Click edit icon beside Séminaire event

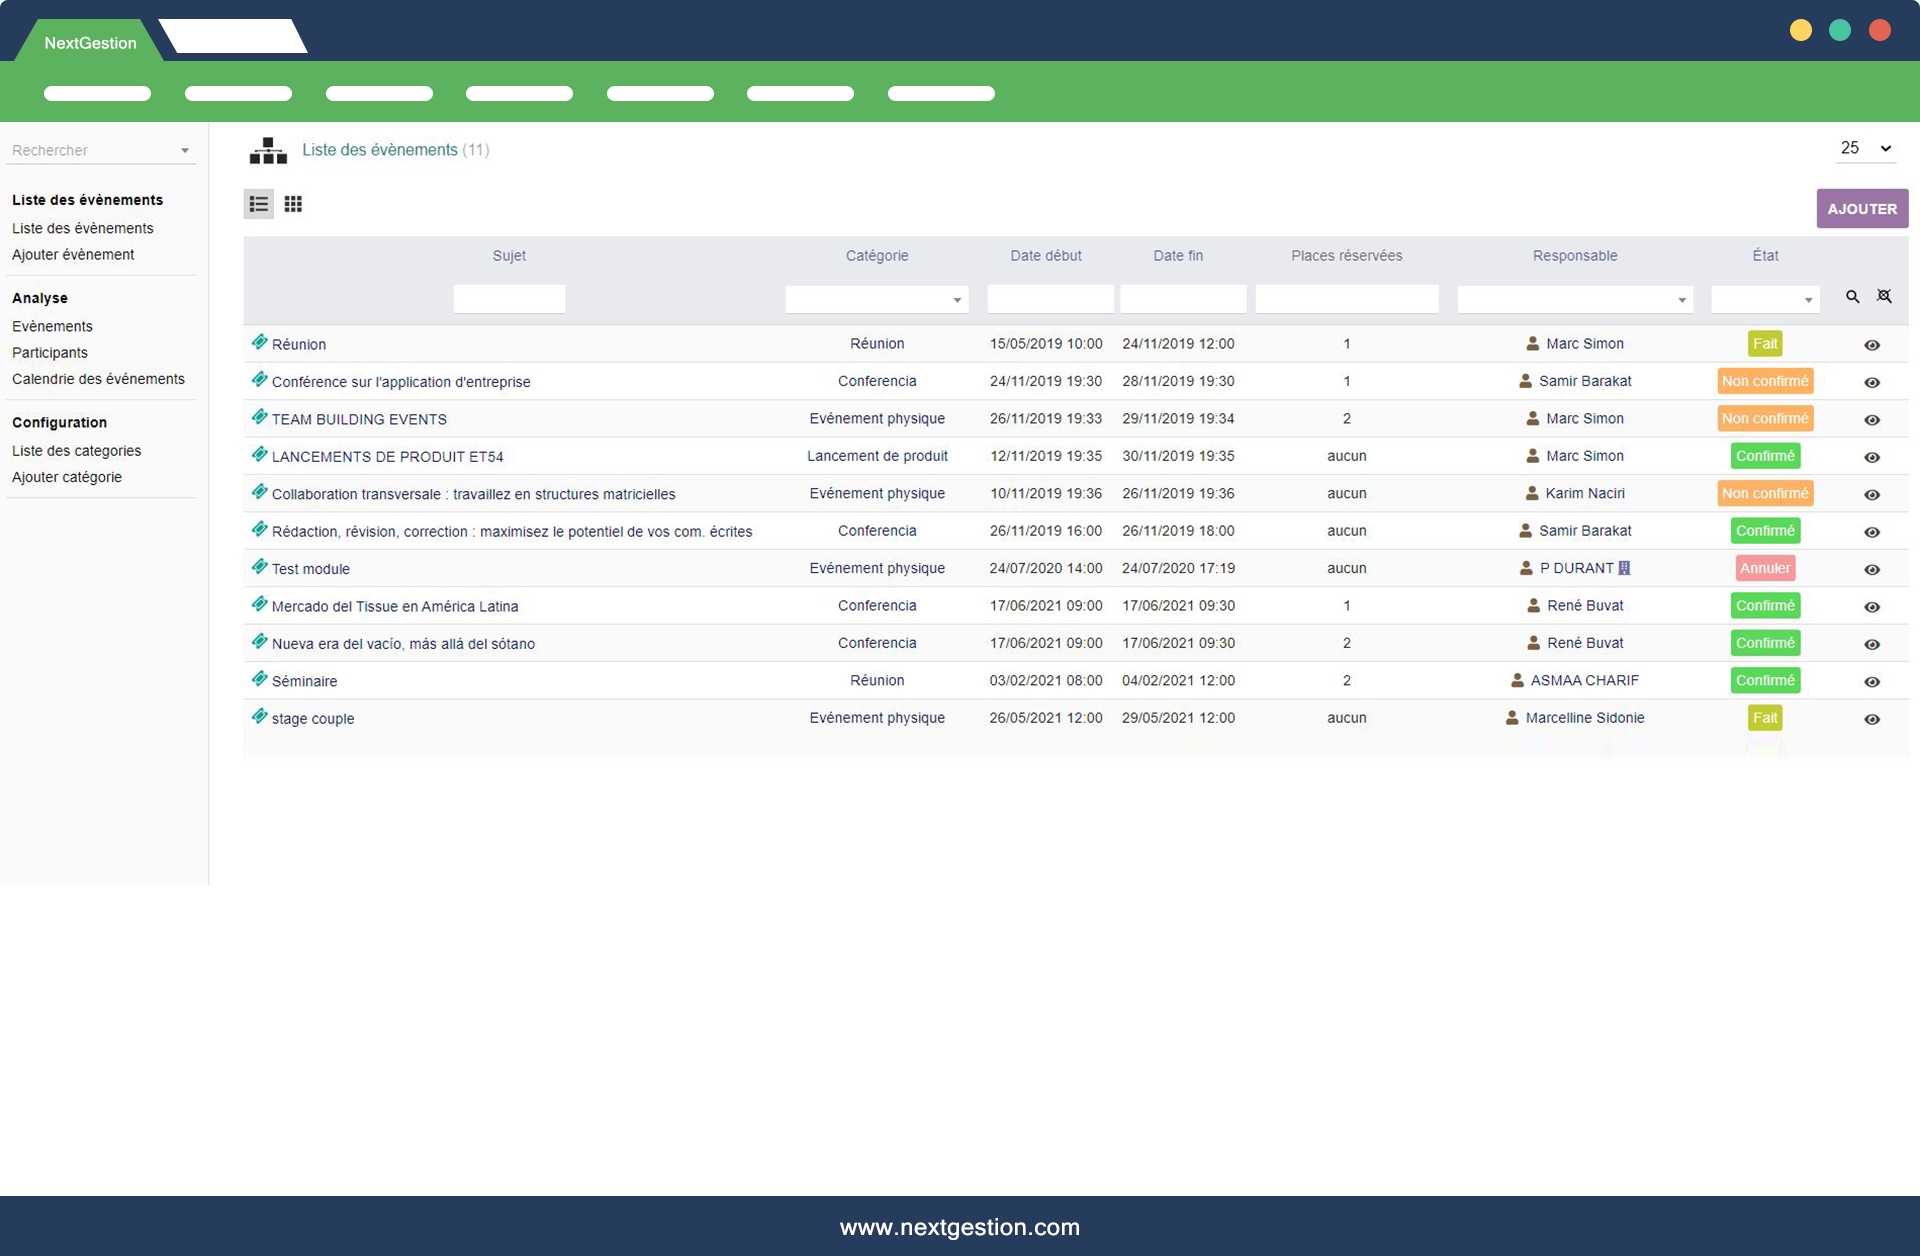click(259, 680)
